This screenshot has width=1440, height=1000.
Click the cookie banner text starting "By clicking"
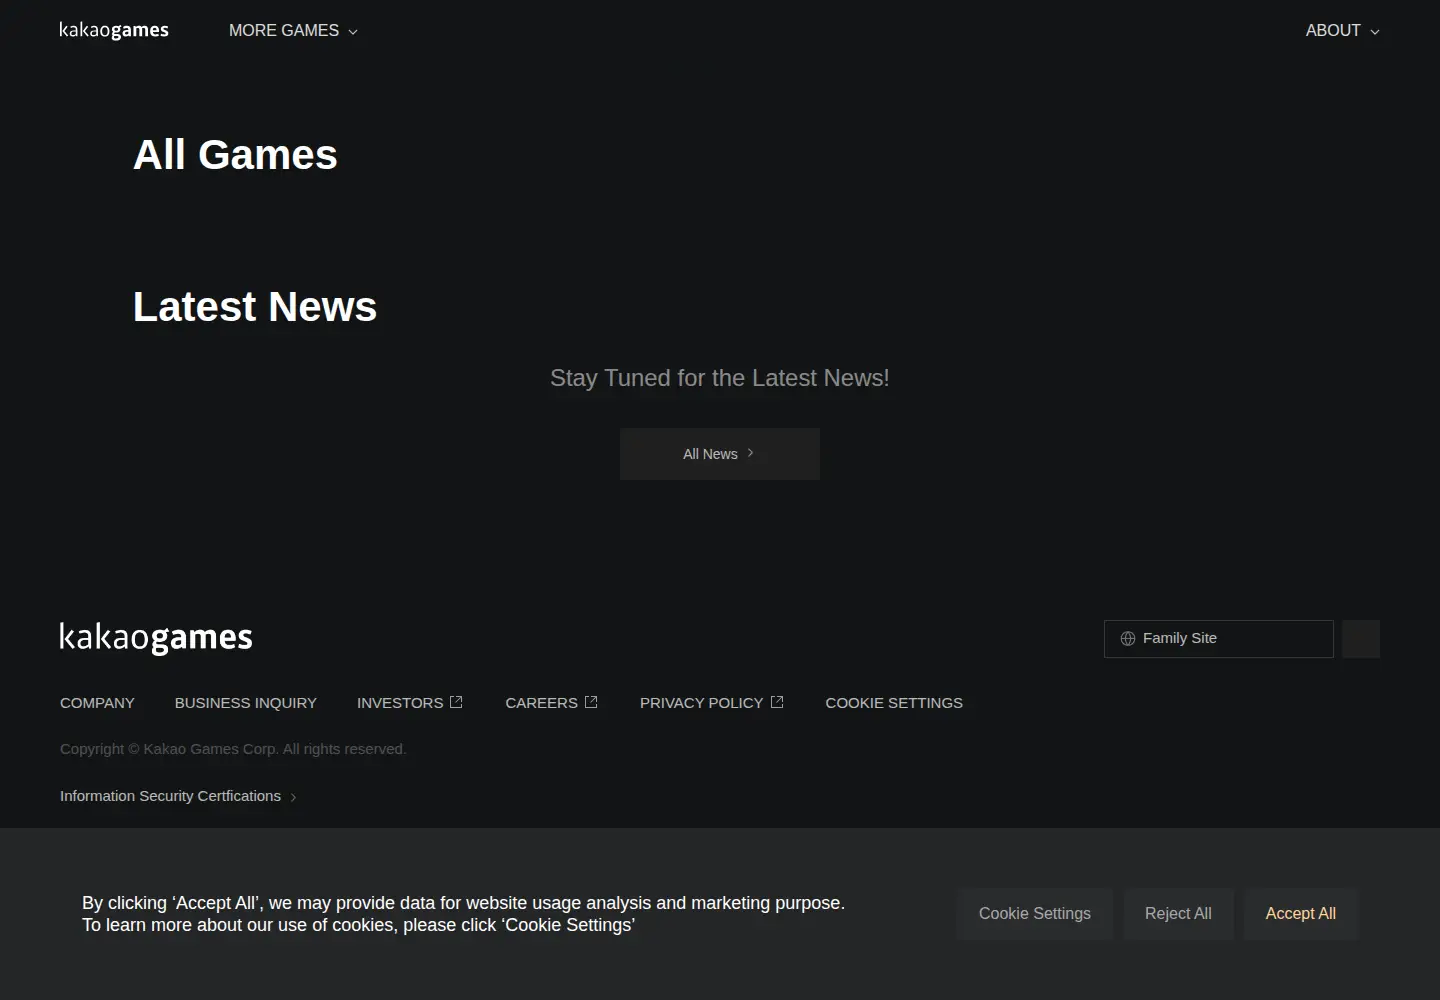(x=463, y=914)
